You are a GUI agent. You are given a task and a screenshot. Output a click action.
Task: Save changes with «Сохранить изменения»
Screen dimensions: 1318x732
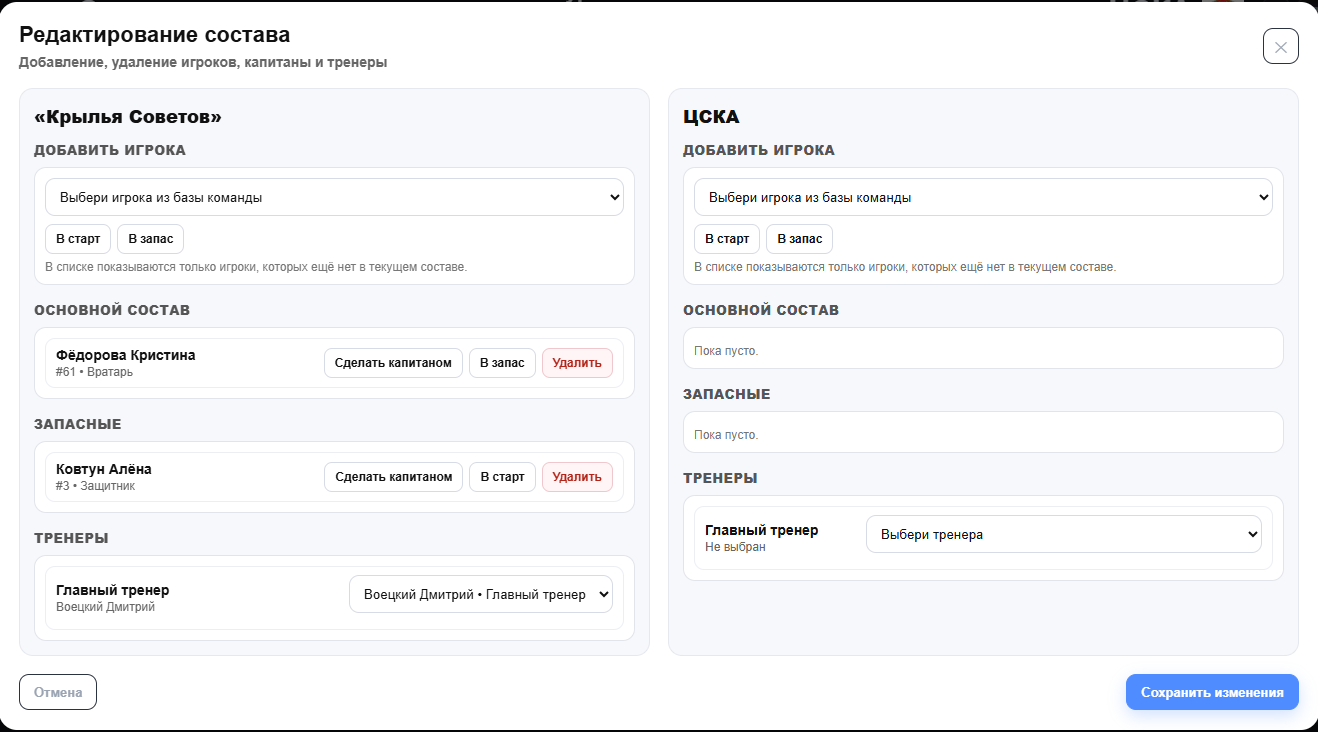tap(1212, 692)
